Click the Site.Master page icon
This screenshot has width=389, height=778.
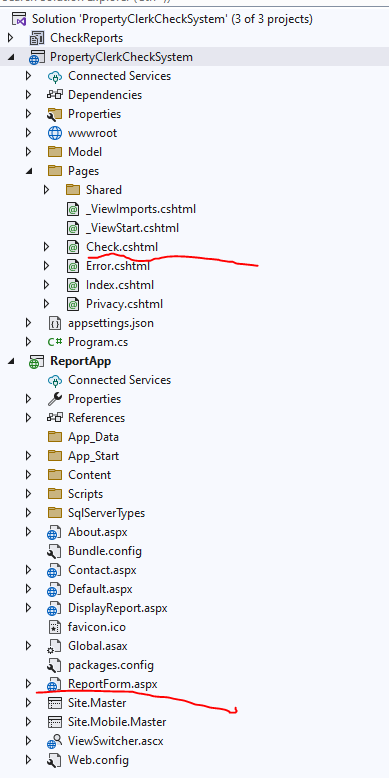(x=54, y=704)
